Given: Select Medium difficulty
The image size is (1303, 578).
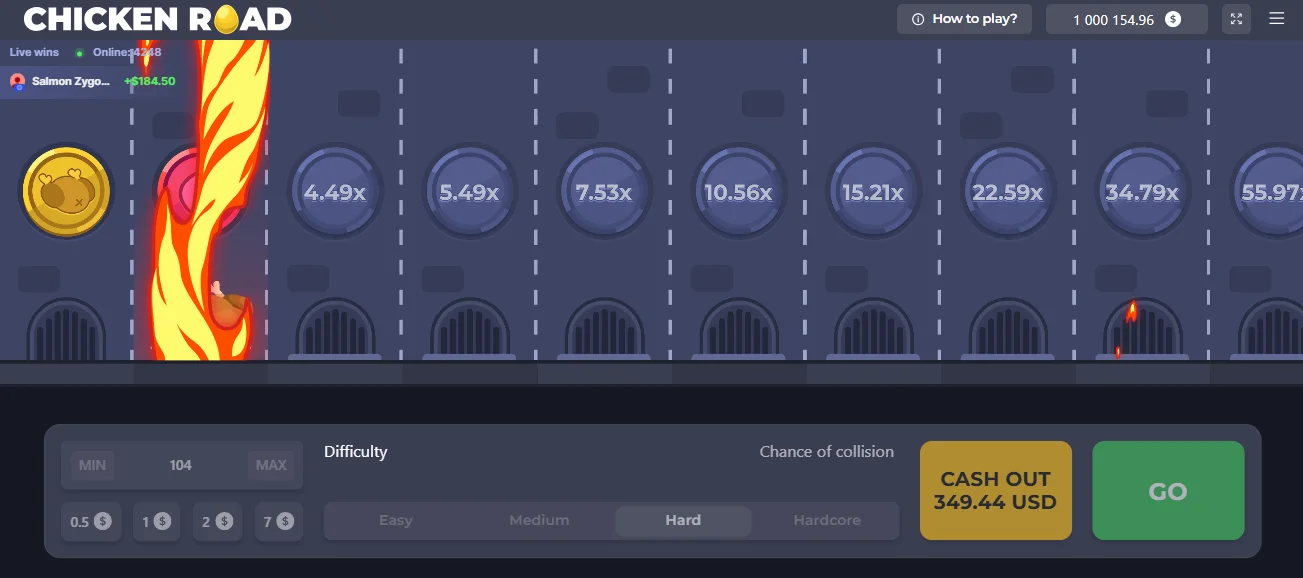Looking at the screenshot, I should pyautogui.click(x=539, y=520).
